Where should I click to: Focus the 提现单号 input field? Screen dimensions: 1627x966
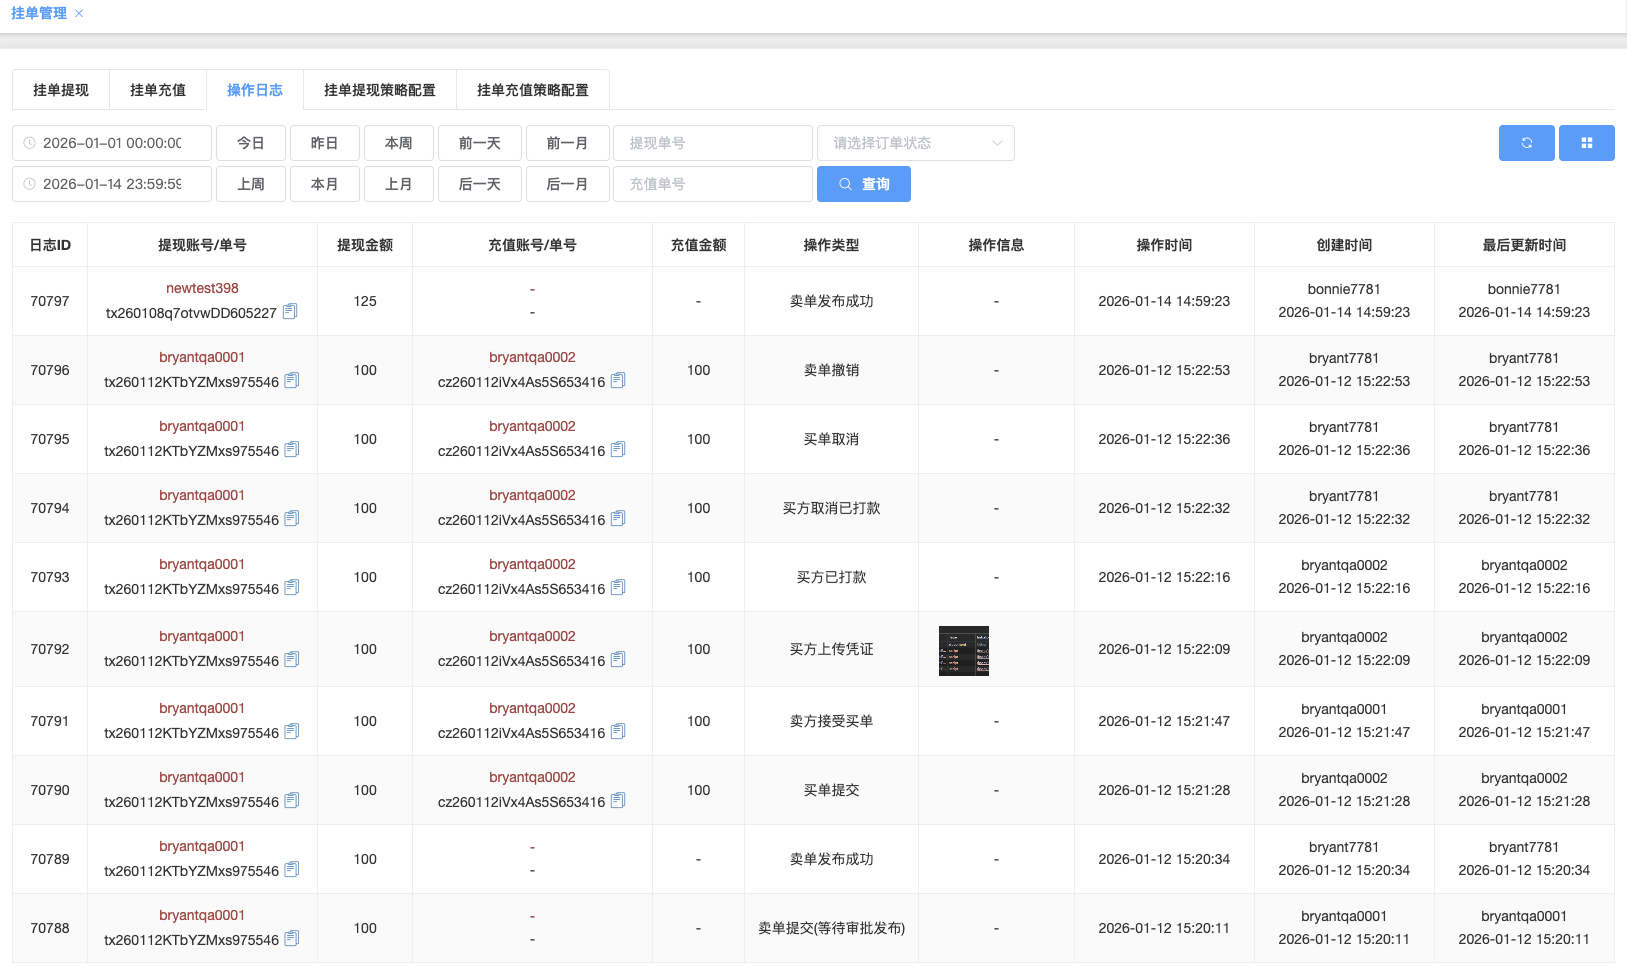tap(712, 143)
